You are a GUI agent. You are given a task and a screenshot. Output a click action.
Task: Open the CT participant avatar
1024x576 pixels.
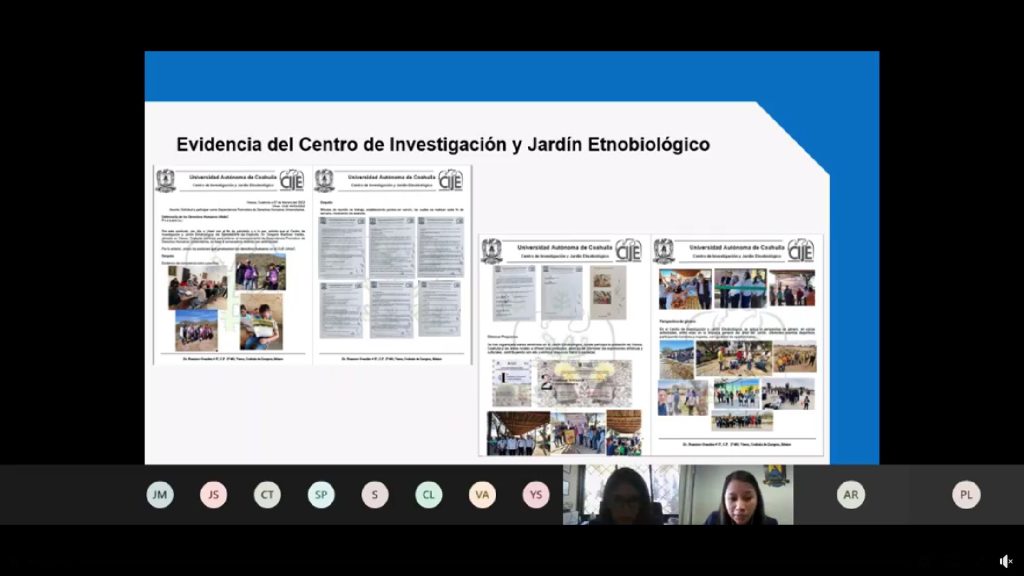pyautogui.click(x=267, y=495)
